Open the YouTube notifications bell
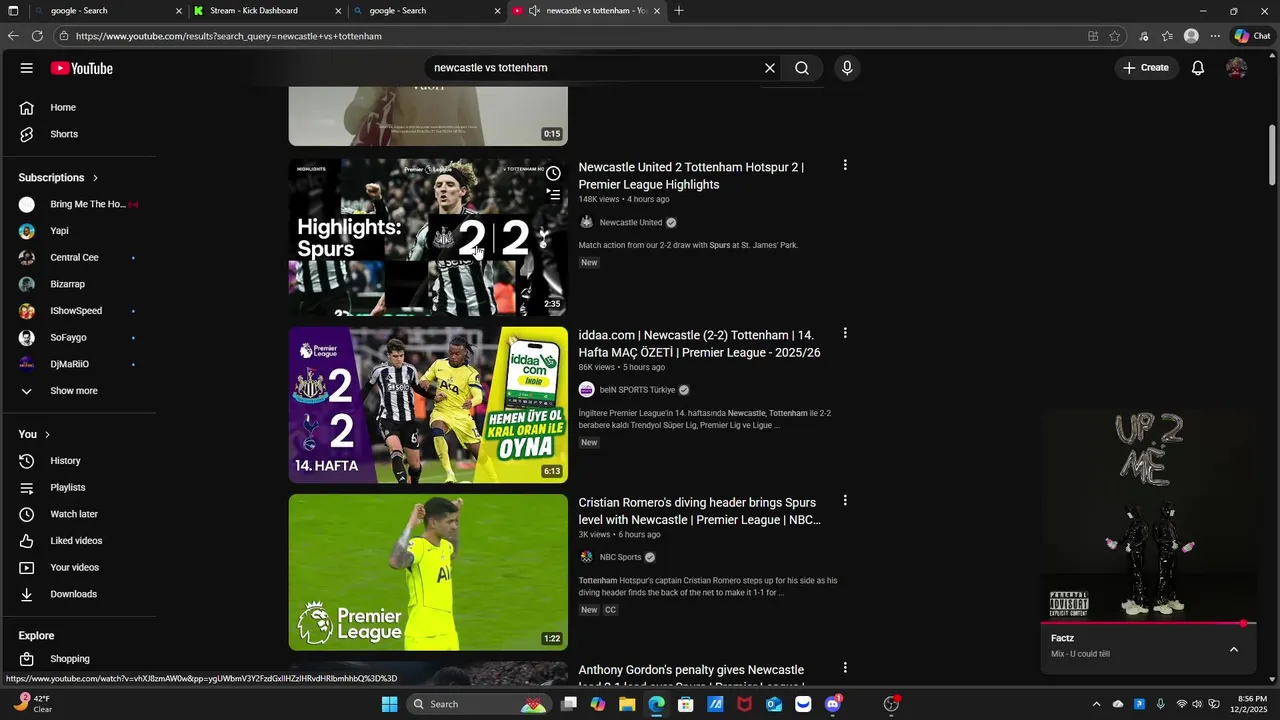Image resolution: width=1280 pixels, height=720 pixels. (1198, 68)
